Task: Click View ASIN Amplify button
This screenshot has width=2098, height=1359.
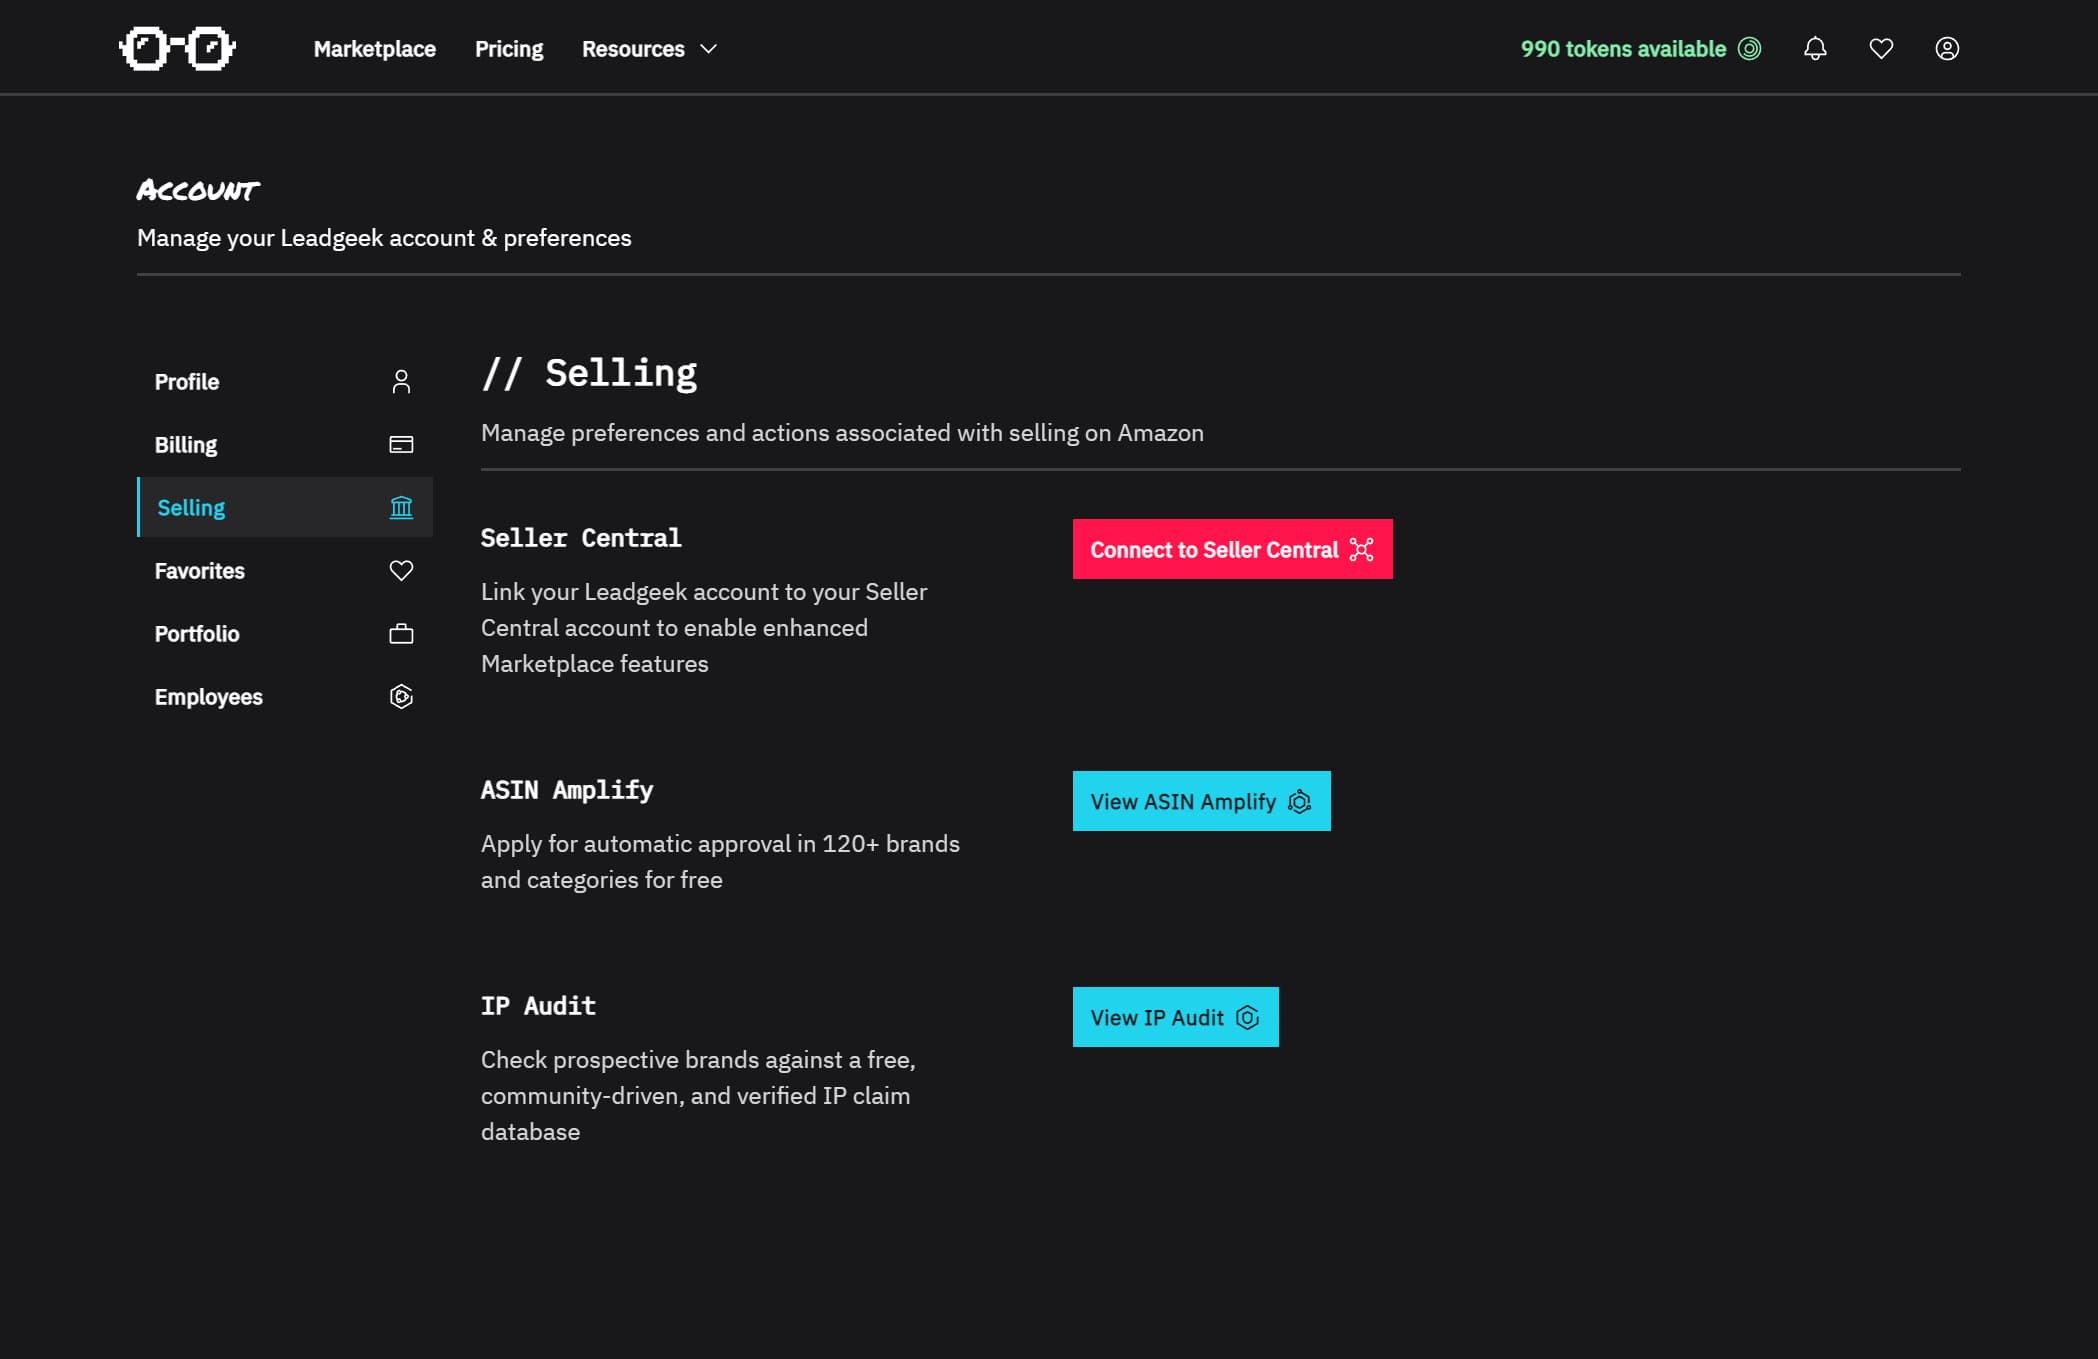Action: tap(1201, 801)
